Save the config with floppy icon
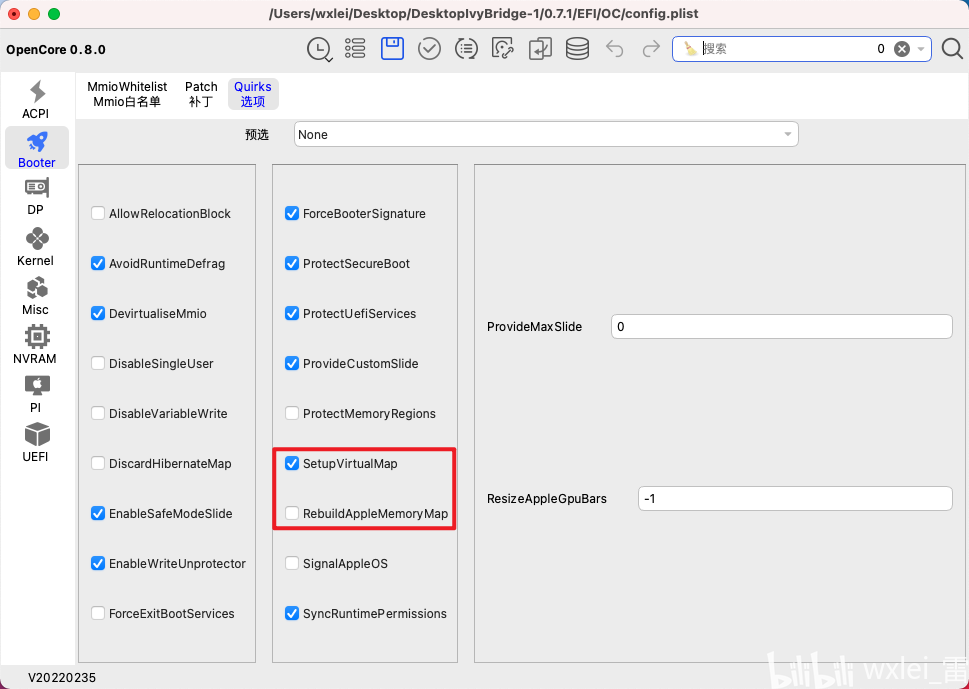 click(392, 48)
